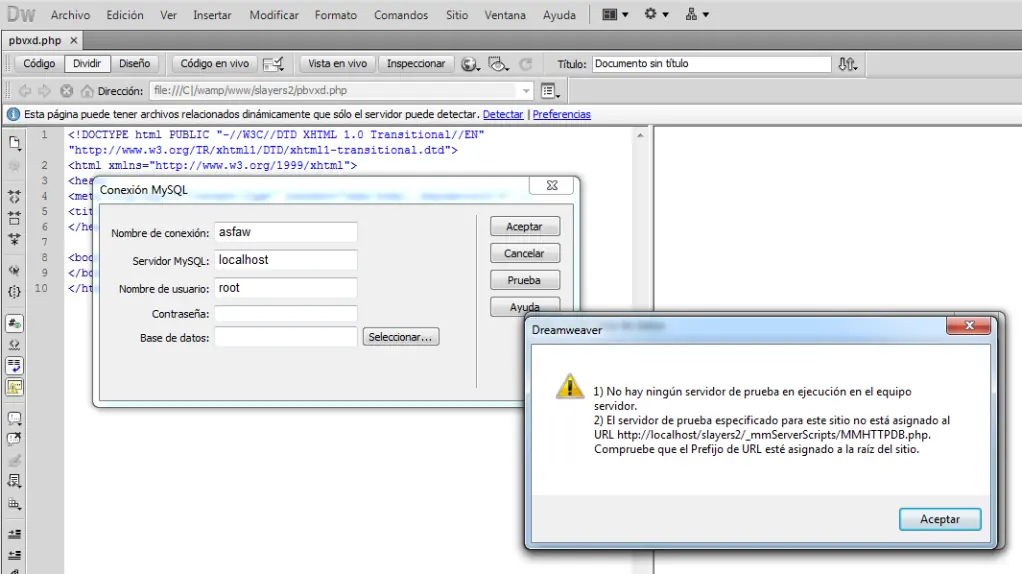The image size is (1022, 574).
Task: Toggle Vista en vivo mode
Action: tap(337, 63)
